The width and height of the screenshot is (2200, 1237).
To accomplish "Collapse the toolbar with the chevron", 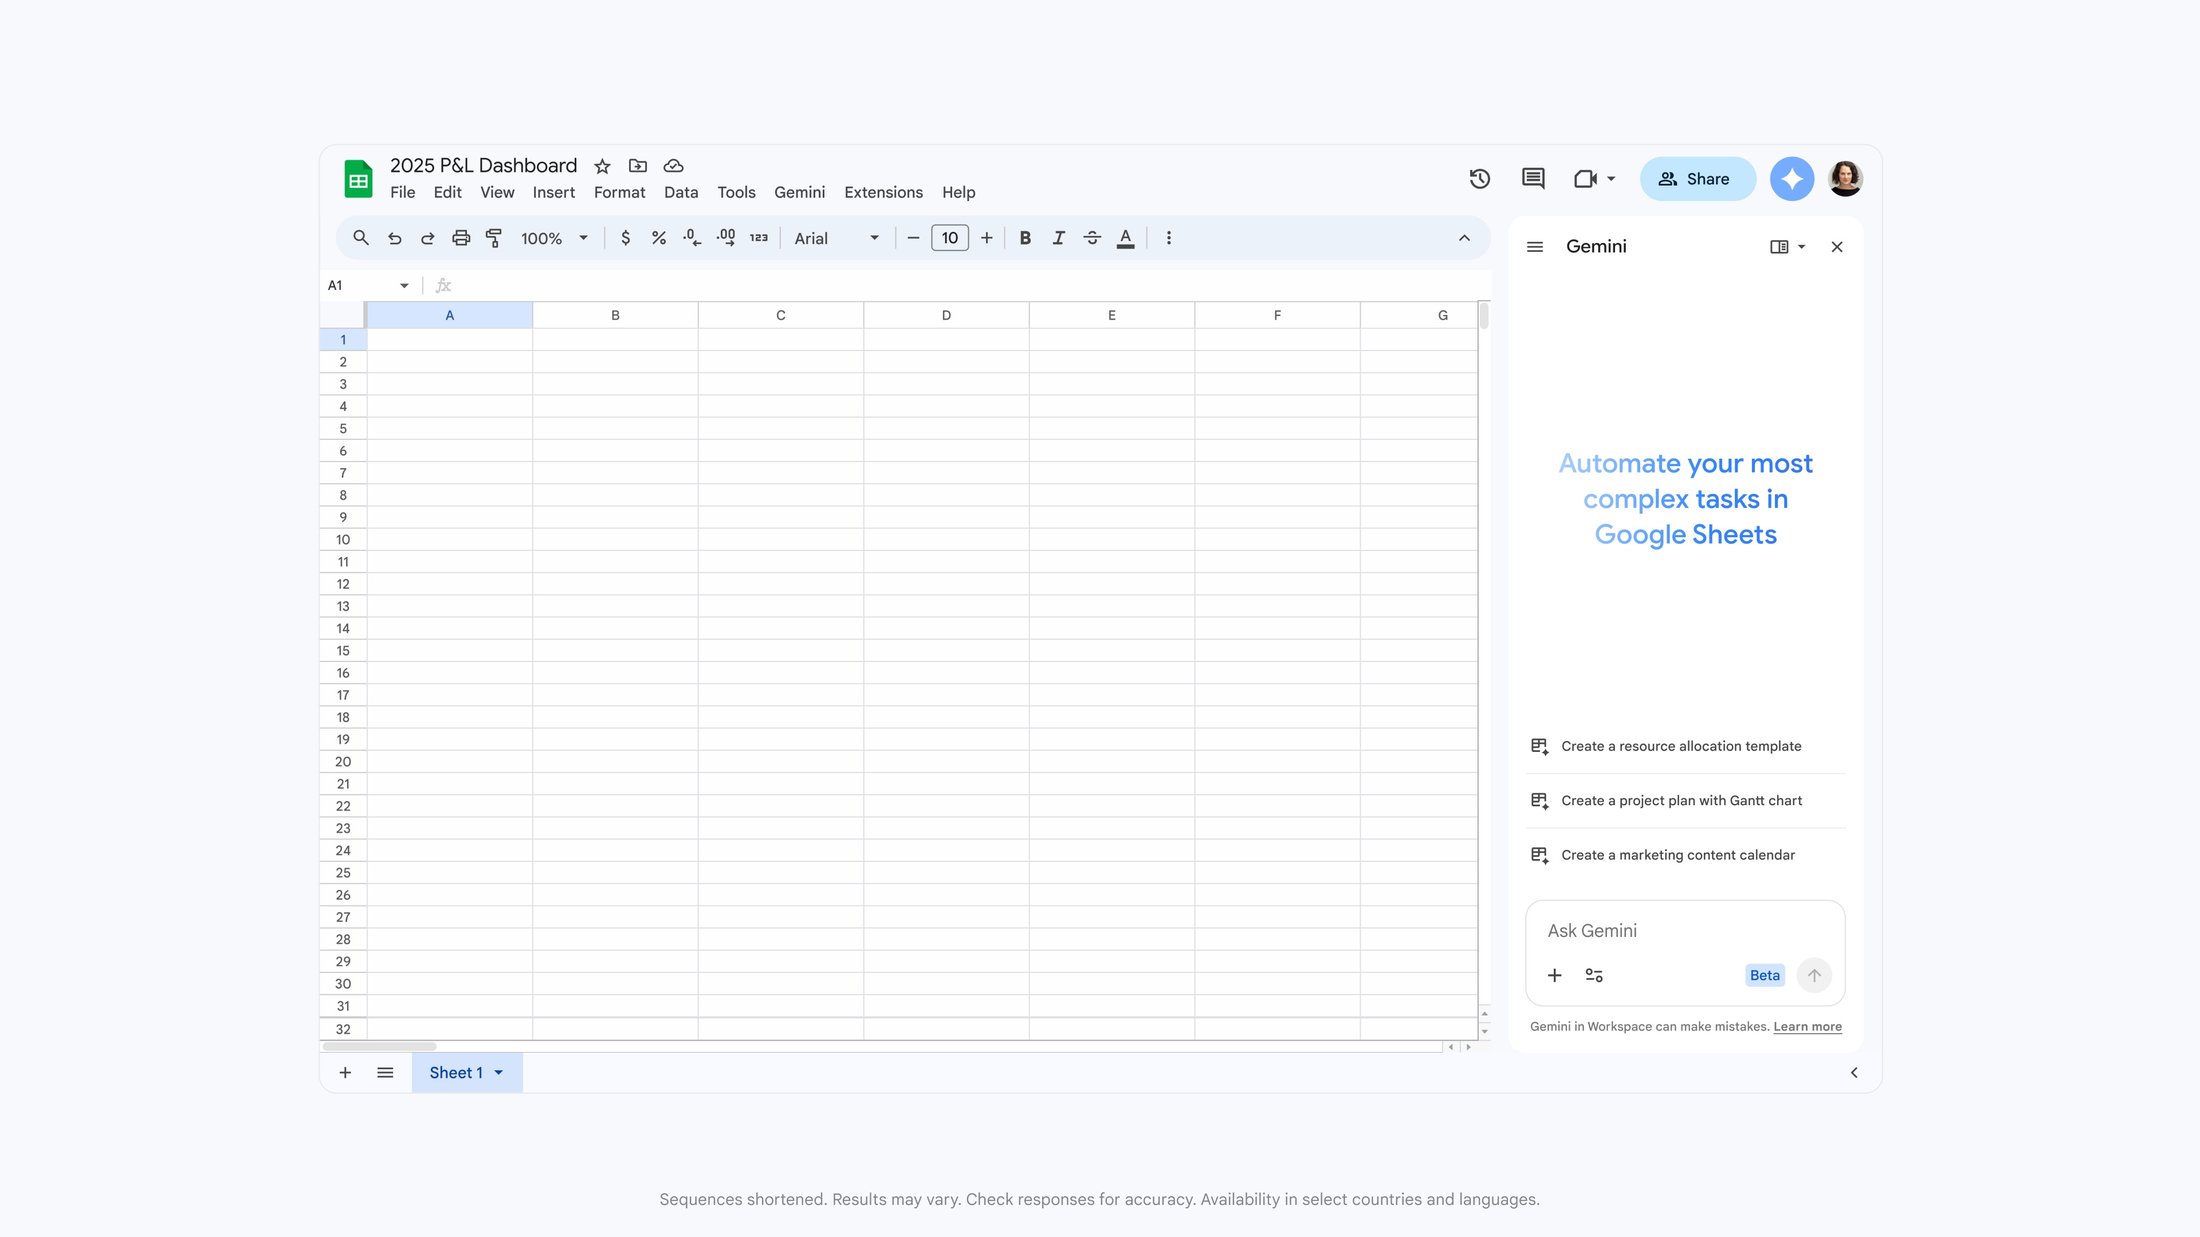I will click(1463, 238).
